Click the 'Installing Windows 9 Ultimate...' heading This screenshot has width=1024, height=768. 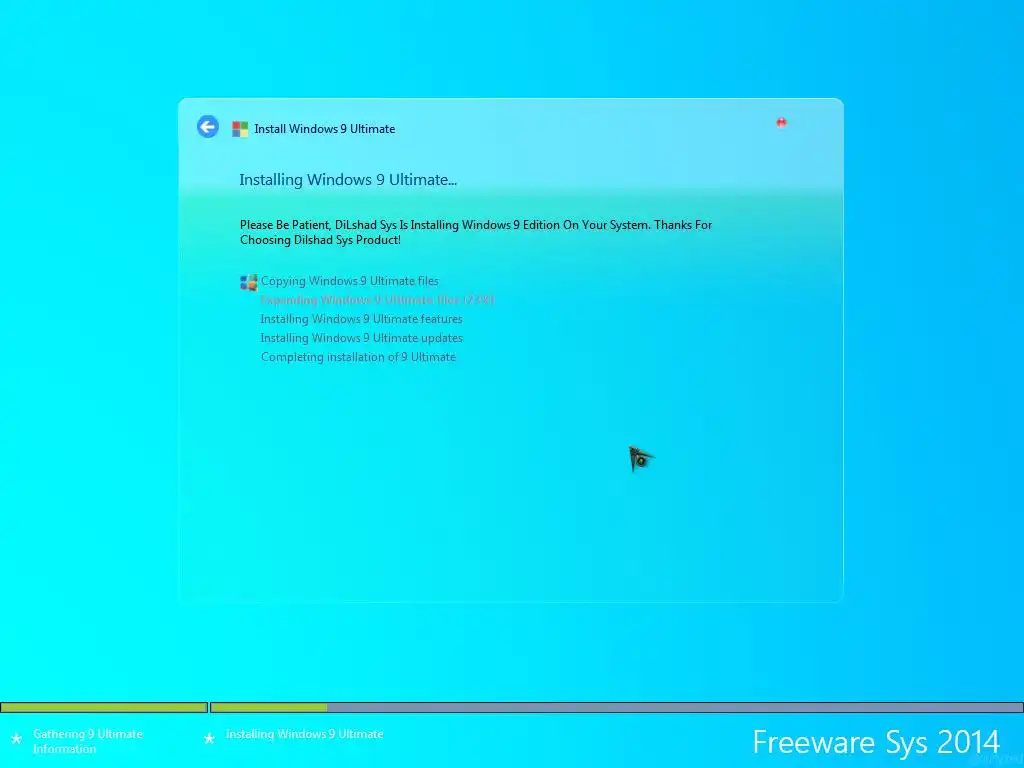(x=348, y=180)
